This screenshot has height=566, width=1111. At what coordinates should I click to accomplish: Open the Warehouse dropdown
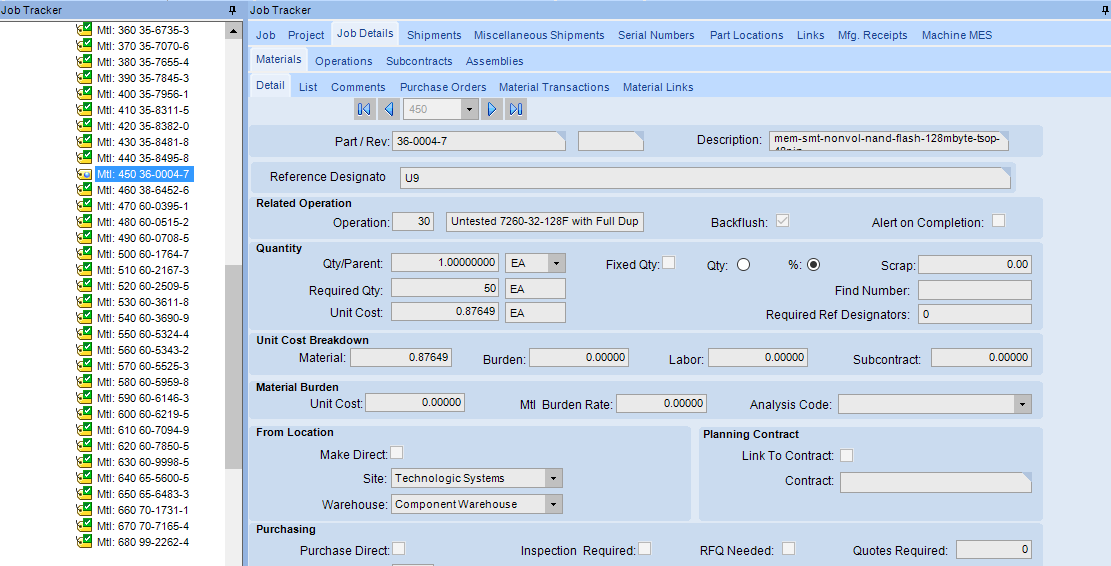(x=553, y=504)
